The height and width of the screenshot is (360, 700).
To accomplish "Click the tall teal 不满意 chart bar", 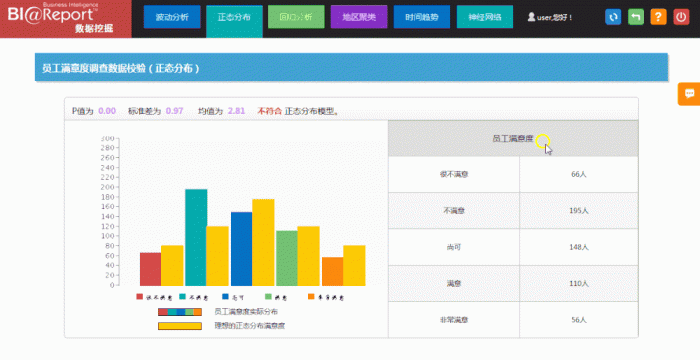I will tap(196, 238).
